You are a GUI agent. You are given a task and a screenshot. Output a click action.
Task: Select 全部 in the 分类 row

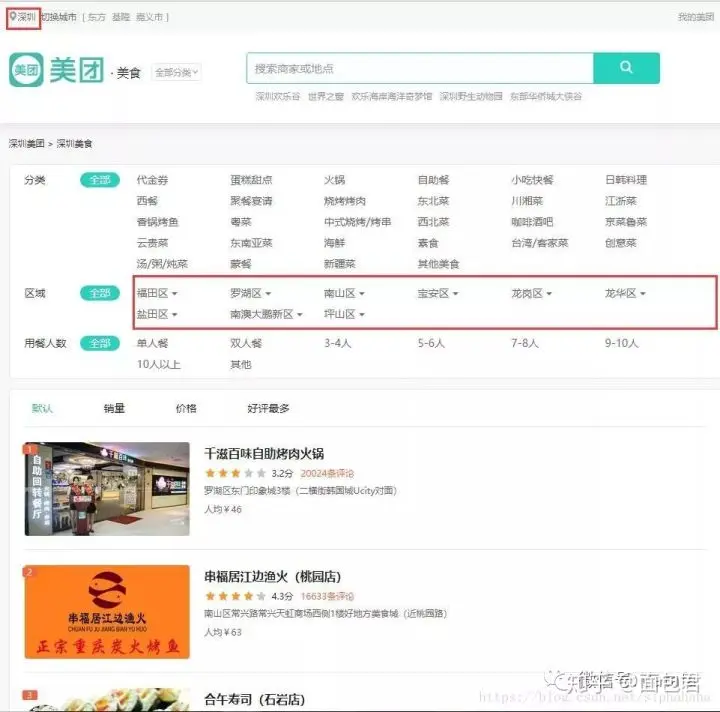point(100,180)
